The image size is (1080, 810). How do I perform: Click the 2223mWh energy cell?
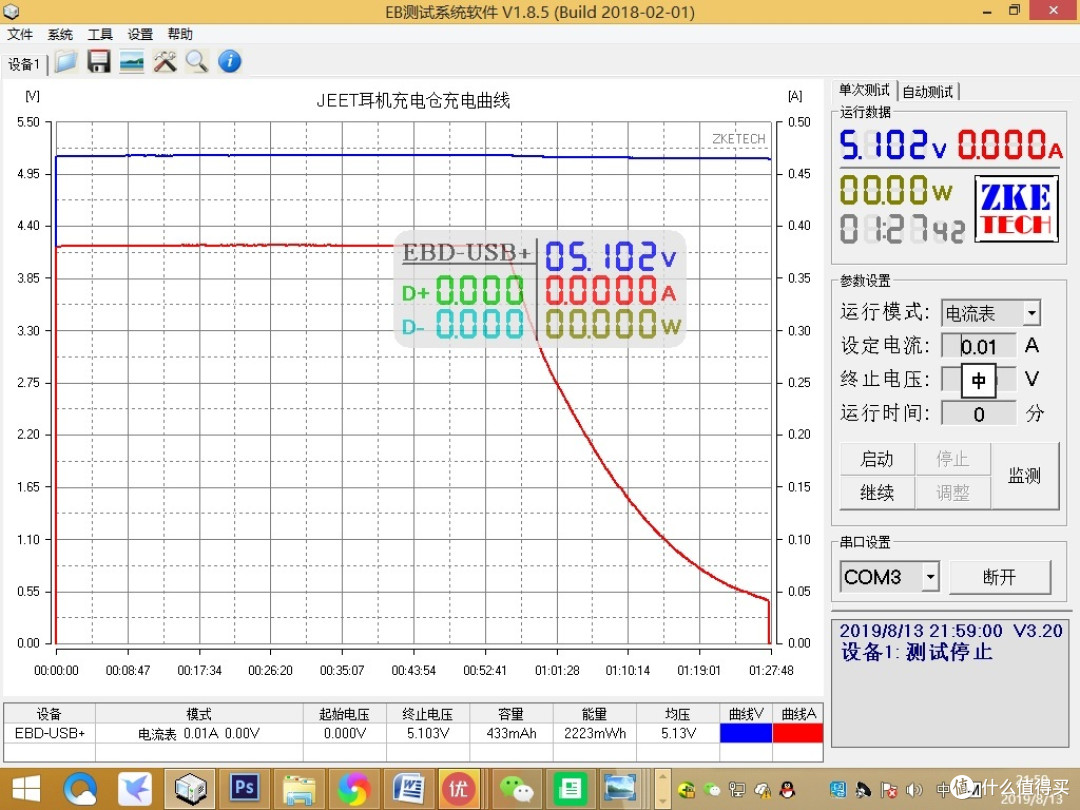click(595, 733)
